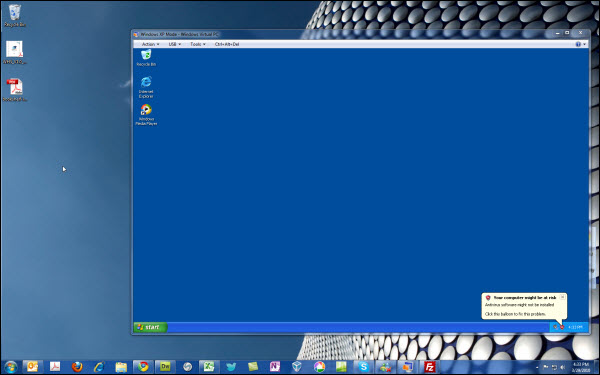Expand the Tools menu in Virtual PC
Screen dimensions: 600x375
pyautogui.click(x=197, y=44)
